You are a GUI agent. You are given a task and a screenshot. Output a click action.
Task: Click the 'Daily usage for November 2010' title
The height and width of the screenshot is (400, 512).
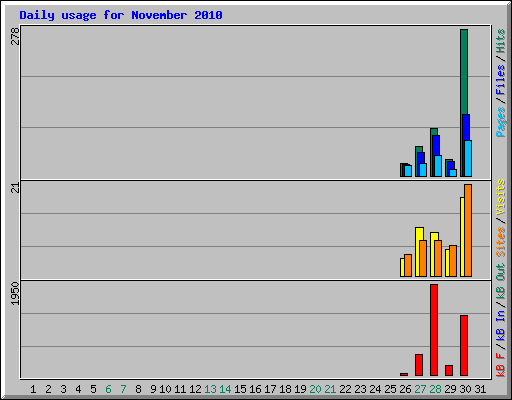(121, 15)
